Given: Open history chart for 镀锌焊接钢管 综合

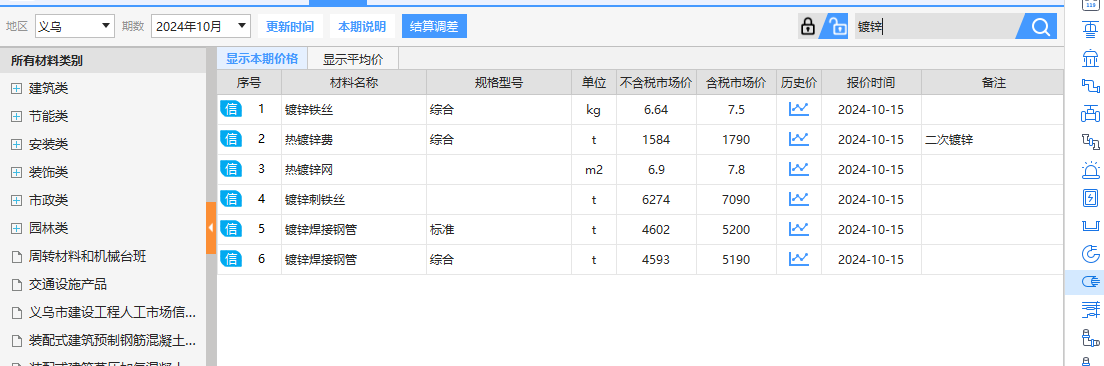Looking at the screenshot, I should point(798,259).
